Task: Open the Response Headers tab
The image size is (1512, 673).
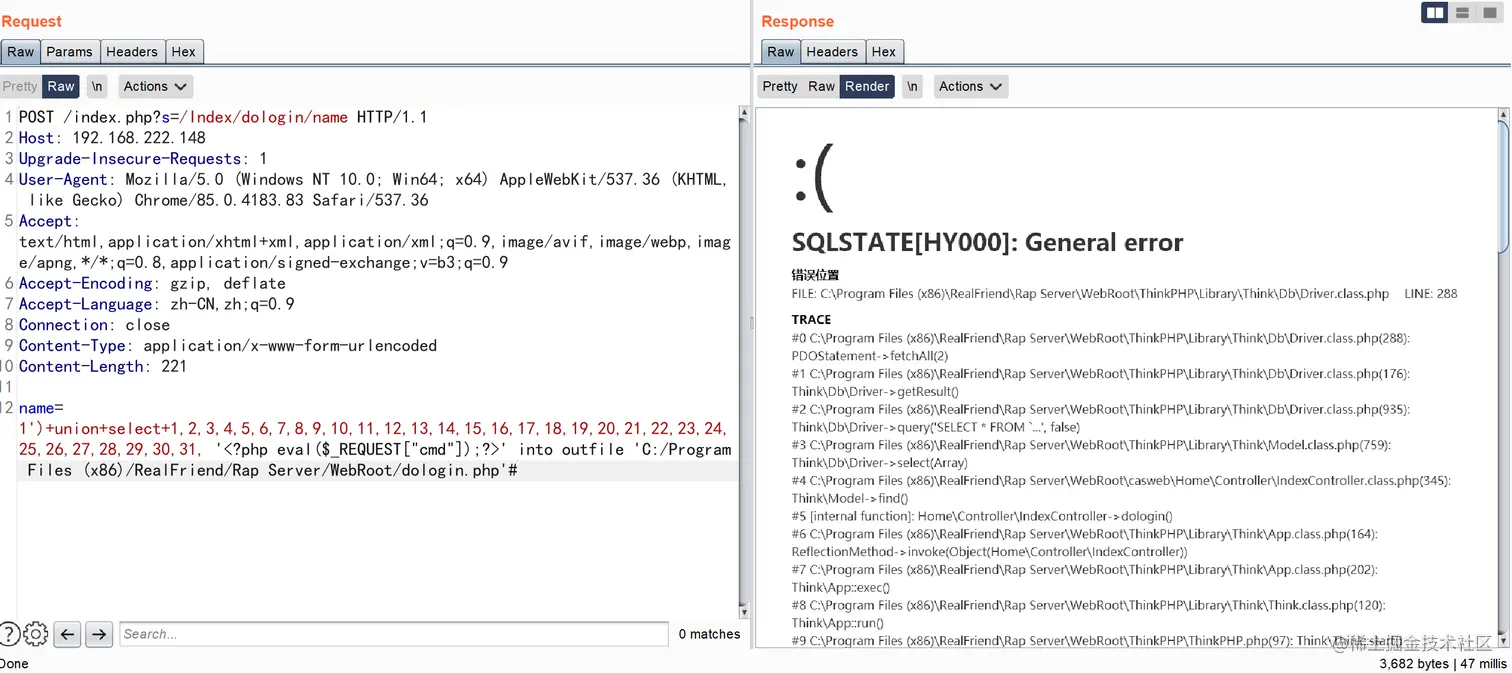Action: click(832, 52)
